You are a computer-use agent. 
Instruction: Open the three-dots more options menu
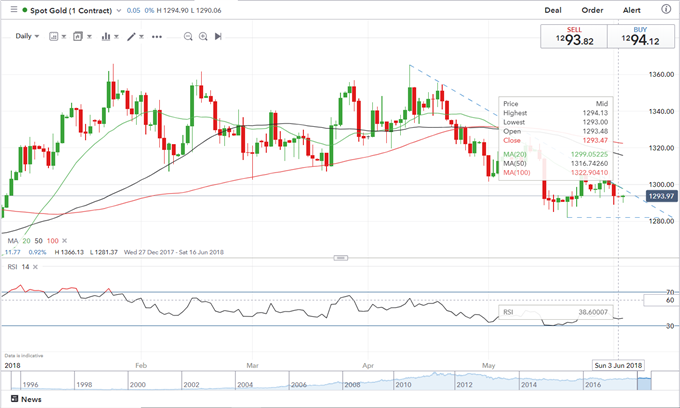pos(157,37)
